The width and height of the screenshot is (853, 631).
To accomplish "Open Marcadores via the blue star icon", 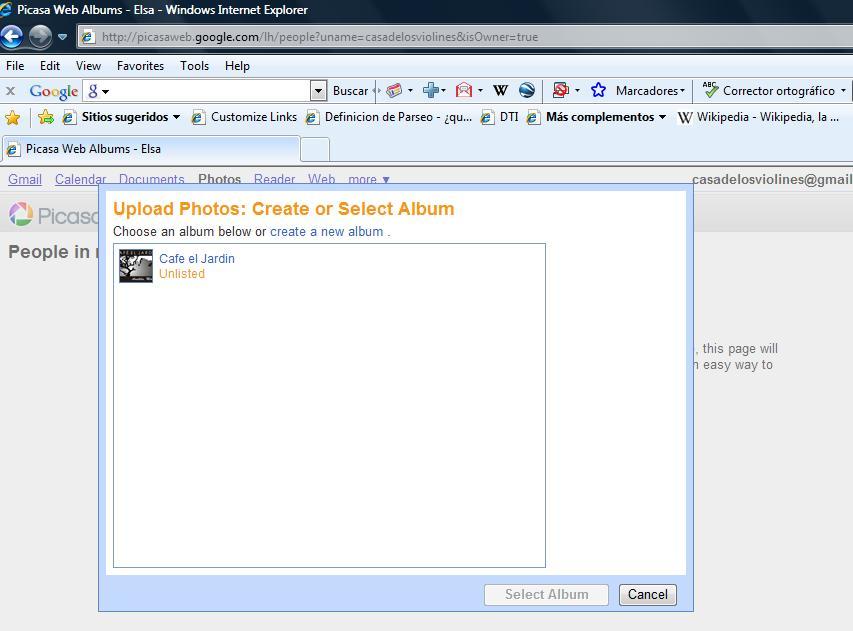I will 600,90.
